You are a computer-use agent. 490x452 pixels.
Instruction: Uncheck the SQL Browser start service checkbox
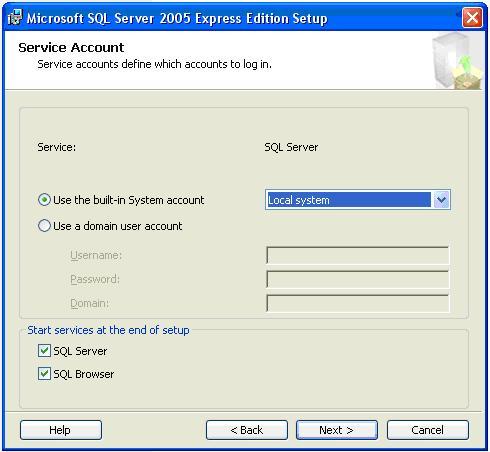pos(44,374)
